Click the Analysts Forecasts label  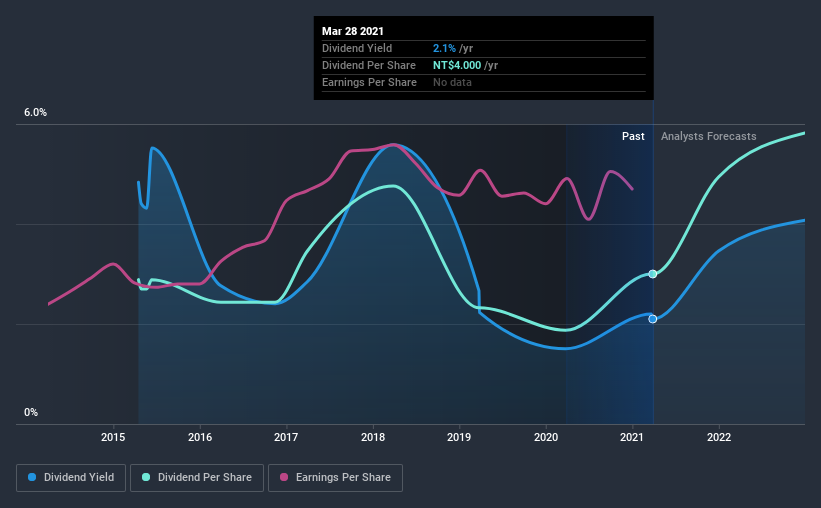point(708,136)
